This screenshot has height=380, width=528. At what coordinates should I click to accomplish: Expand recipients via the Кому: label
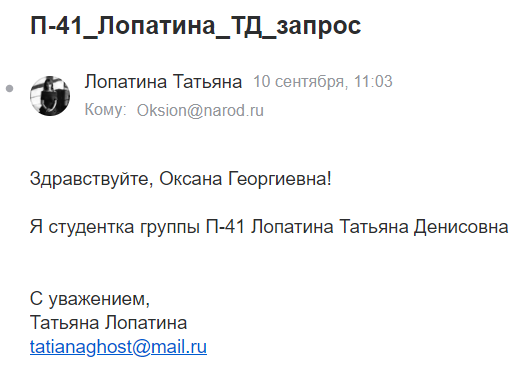[105, 110]
